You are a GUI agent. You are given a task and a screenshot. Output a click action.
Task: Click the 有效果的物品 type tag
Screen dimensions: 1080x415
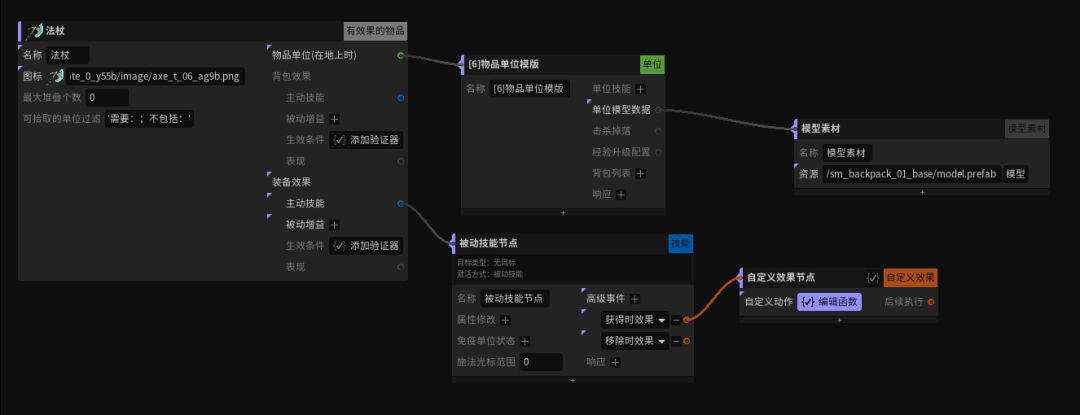[x=375, y=31]
